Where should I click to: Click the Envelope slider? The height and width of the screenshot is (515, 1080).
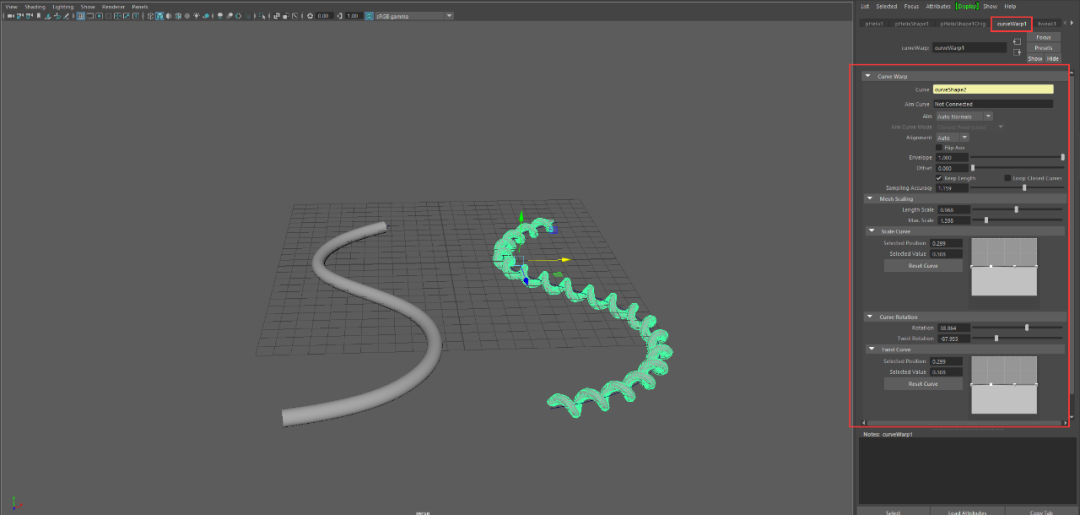coord(1017,158)
